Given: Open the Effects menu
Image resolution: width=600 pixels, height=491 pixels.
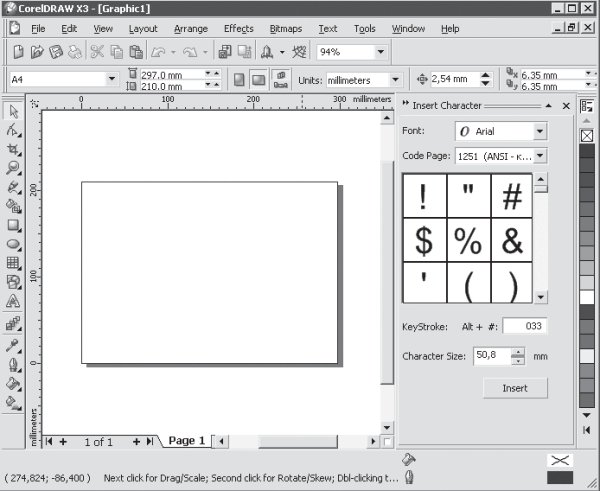Looking at the screenshot, I should [238, 29].
